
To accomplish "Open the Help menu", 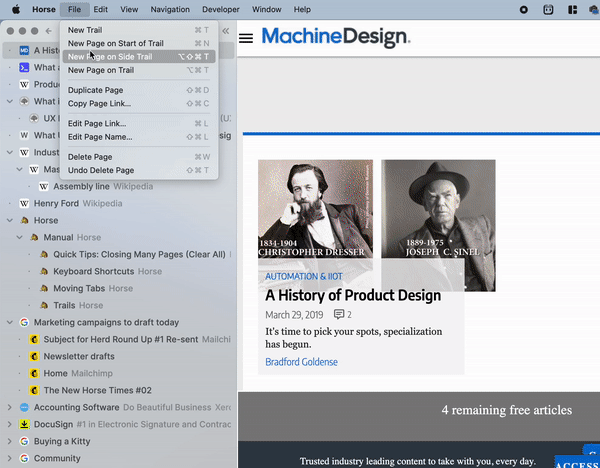I will [x=302, y=10].
